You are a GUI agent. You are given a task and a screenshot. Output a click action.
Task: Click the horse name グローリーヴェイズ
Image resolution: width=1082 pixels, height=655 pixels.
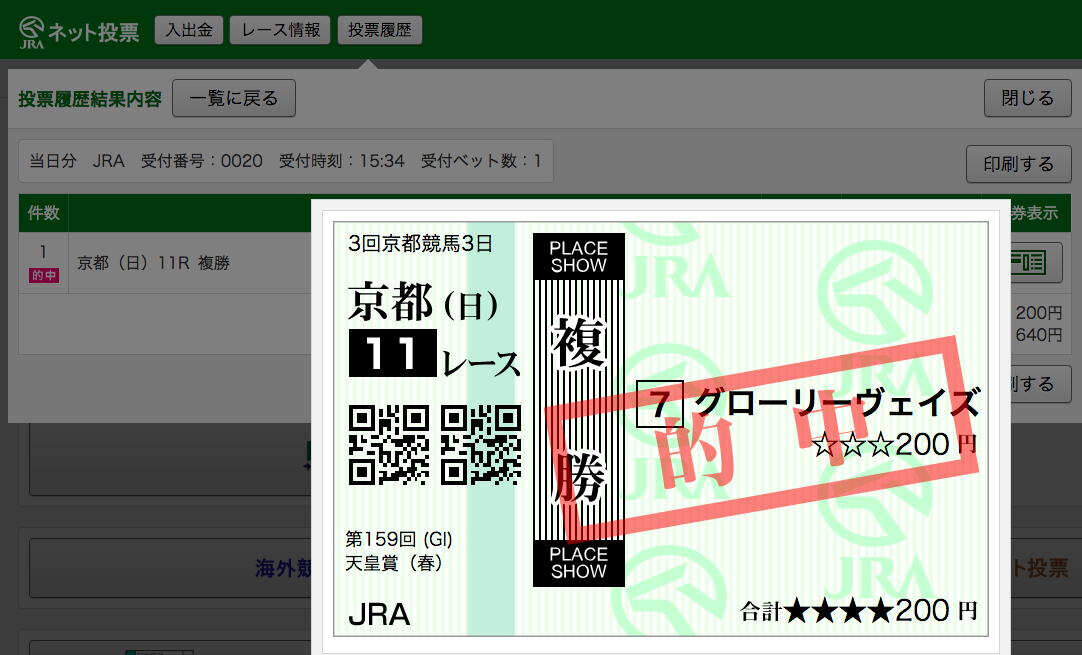click(837, 402)
